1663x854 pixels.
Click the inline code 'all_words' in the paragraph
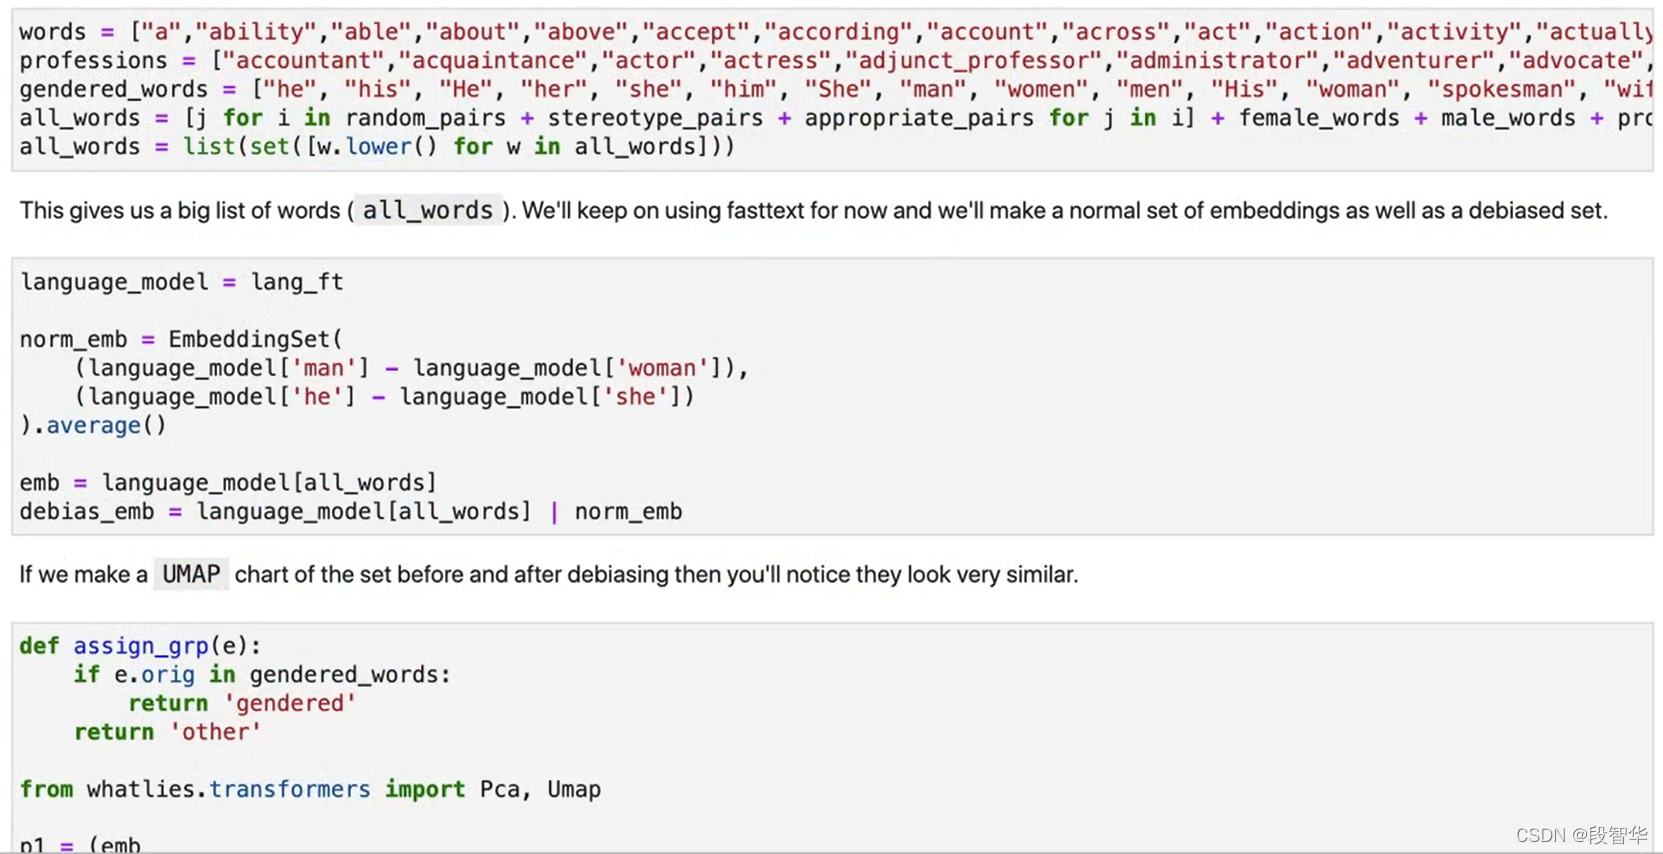coord(427,210)
